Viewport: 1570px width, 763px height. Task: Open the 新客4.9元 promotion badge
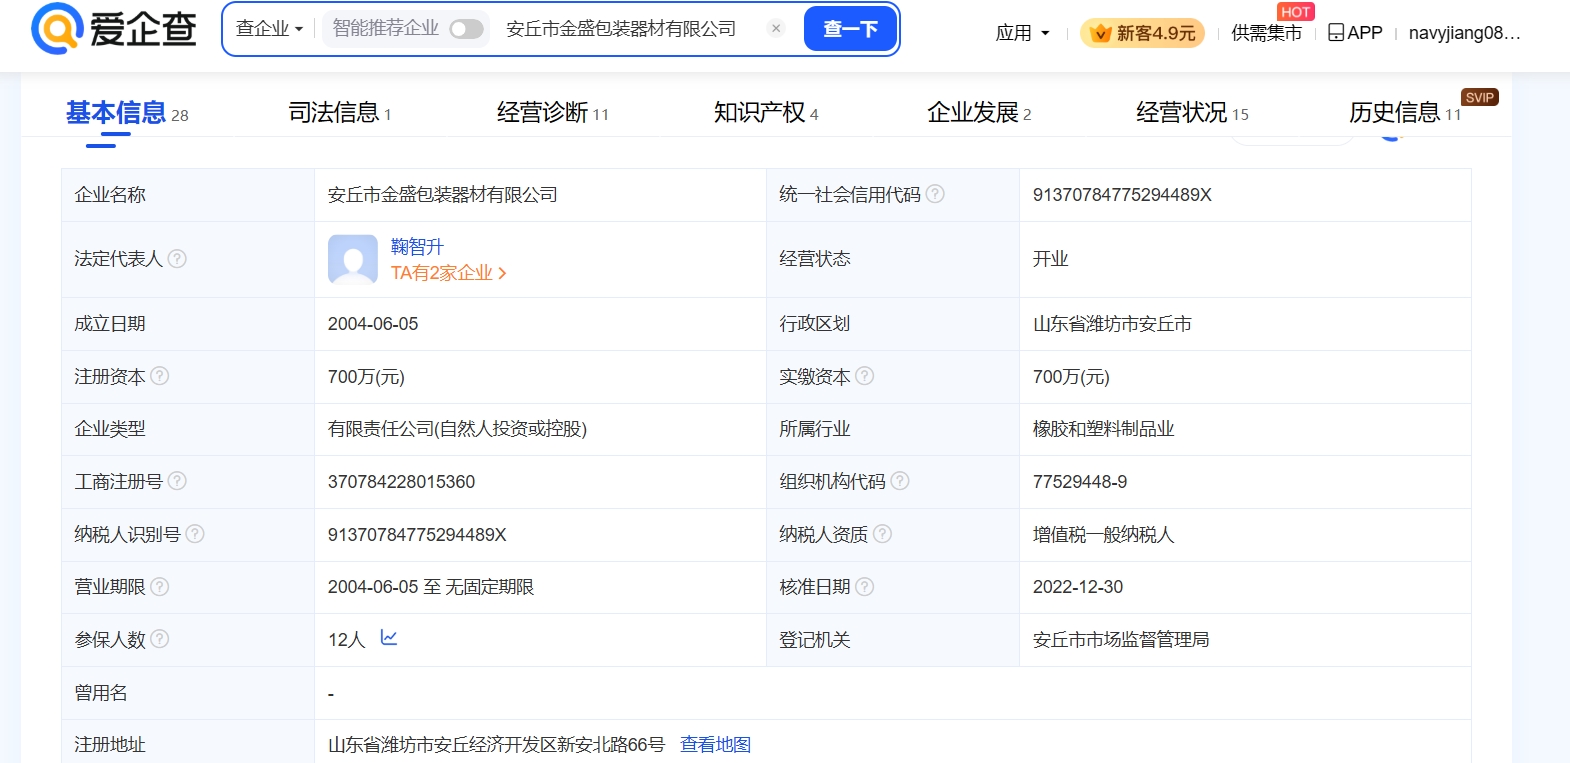(x=1142, y=33)
